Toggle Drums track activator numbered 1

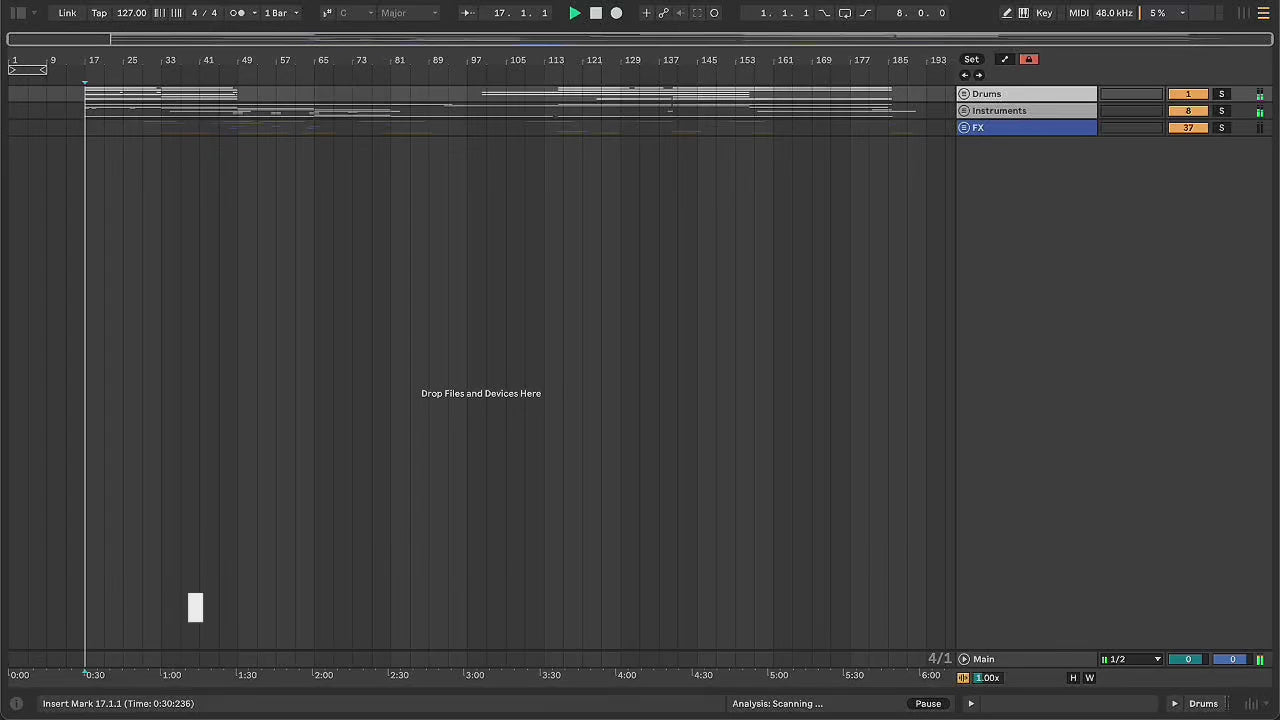1188,94
